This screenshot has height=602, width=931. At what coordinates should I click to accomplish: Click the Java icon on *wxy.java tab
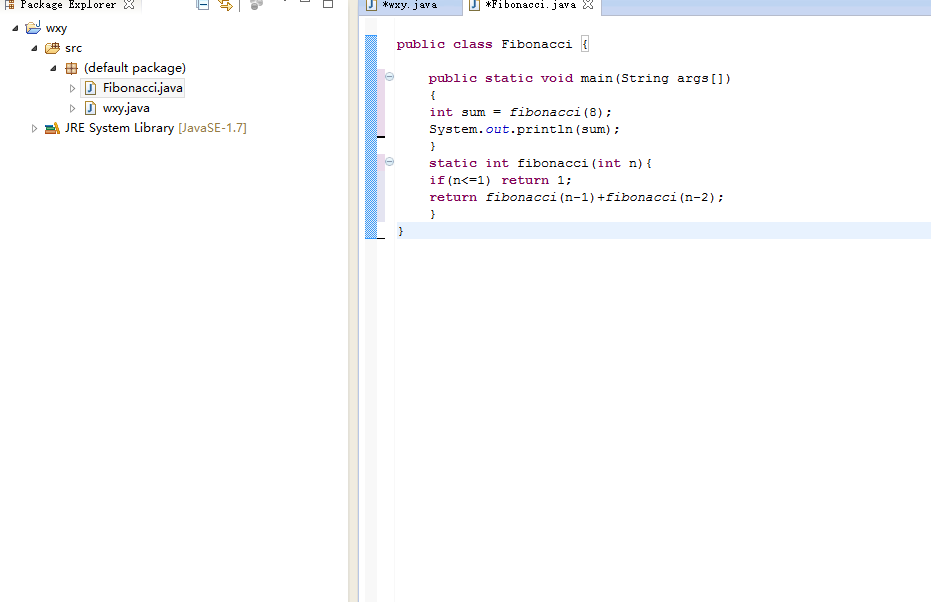(x=371, y=5)
